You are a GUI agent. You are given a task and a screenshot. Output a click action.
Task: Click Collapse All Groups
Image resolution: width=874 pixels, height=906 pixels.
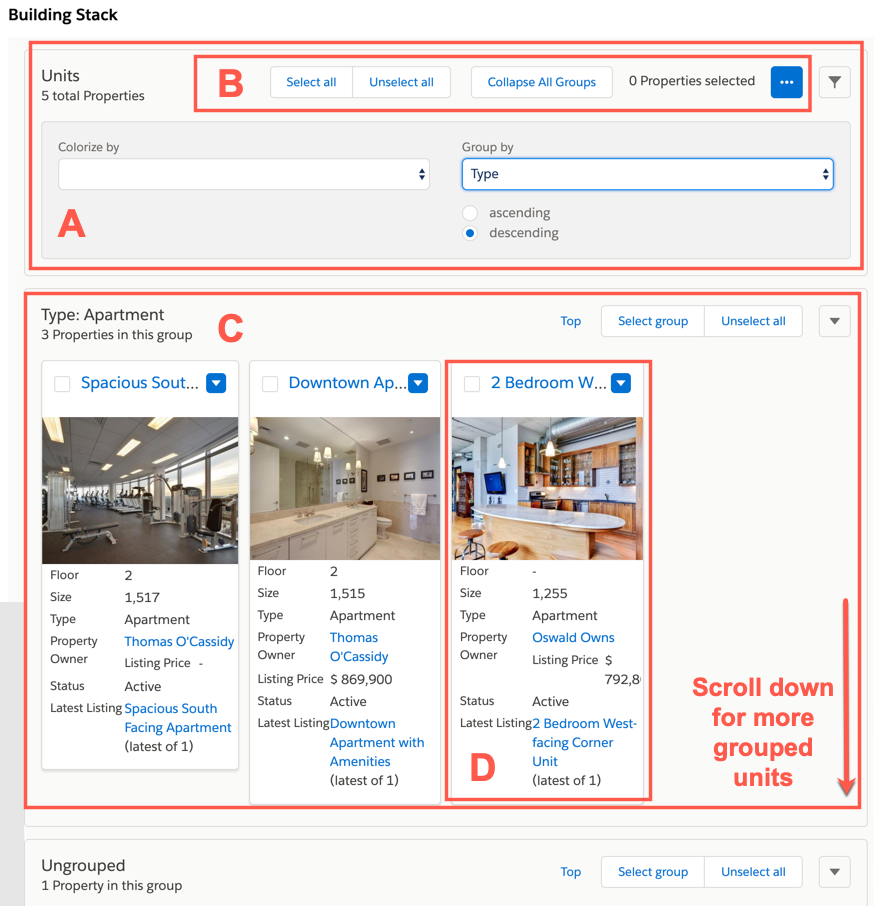pos(541,82)
